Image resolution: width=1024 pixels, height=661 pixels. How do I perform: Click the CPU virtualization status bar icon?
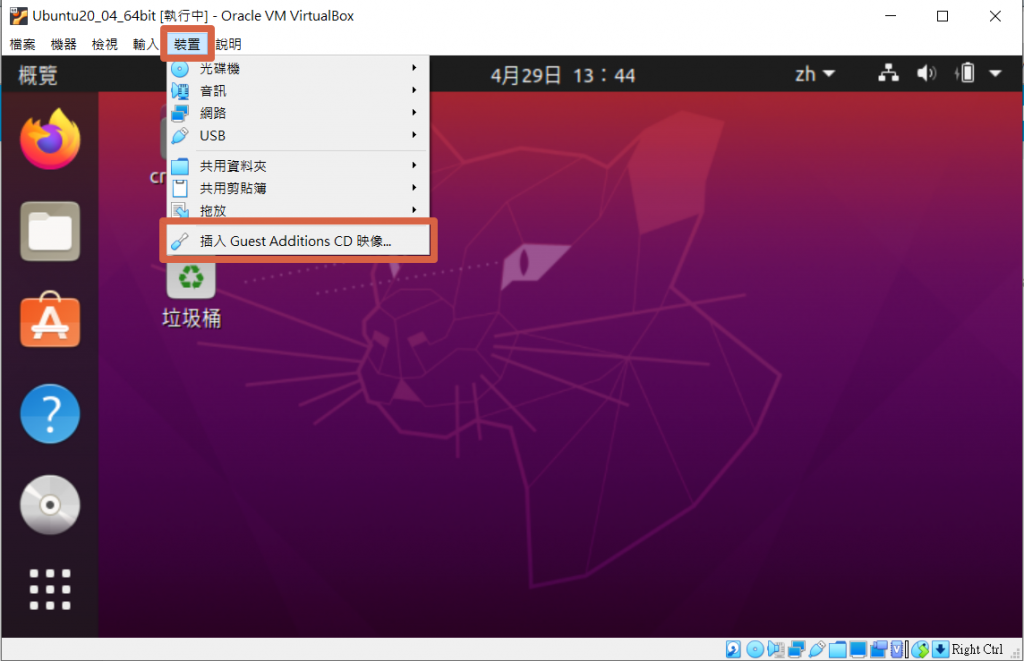[898, 649]
